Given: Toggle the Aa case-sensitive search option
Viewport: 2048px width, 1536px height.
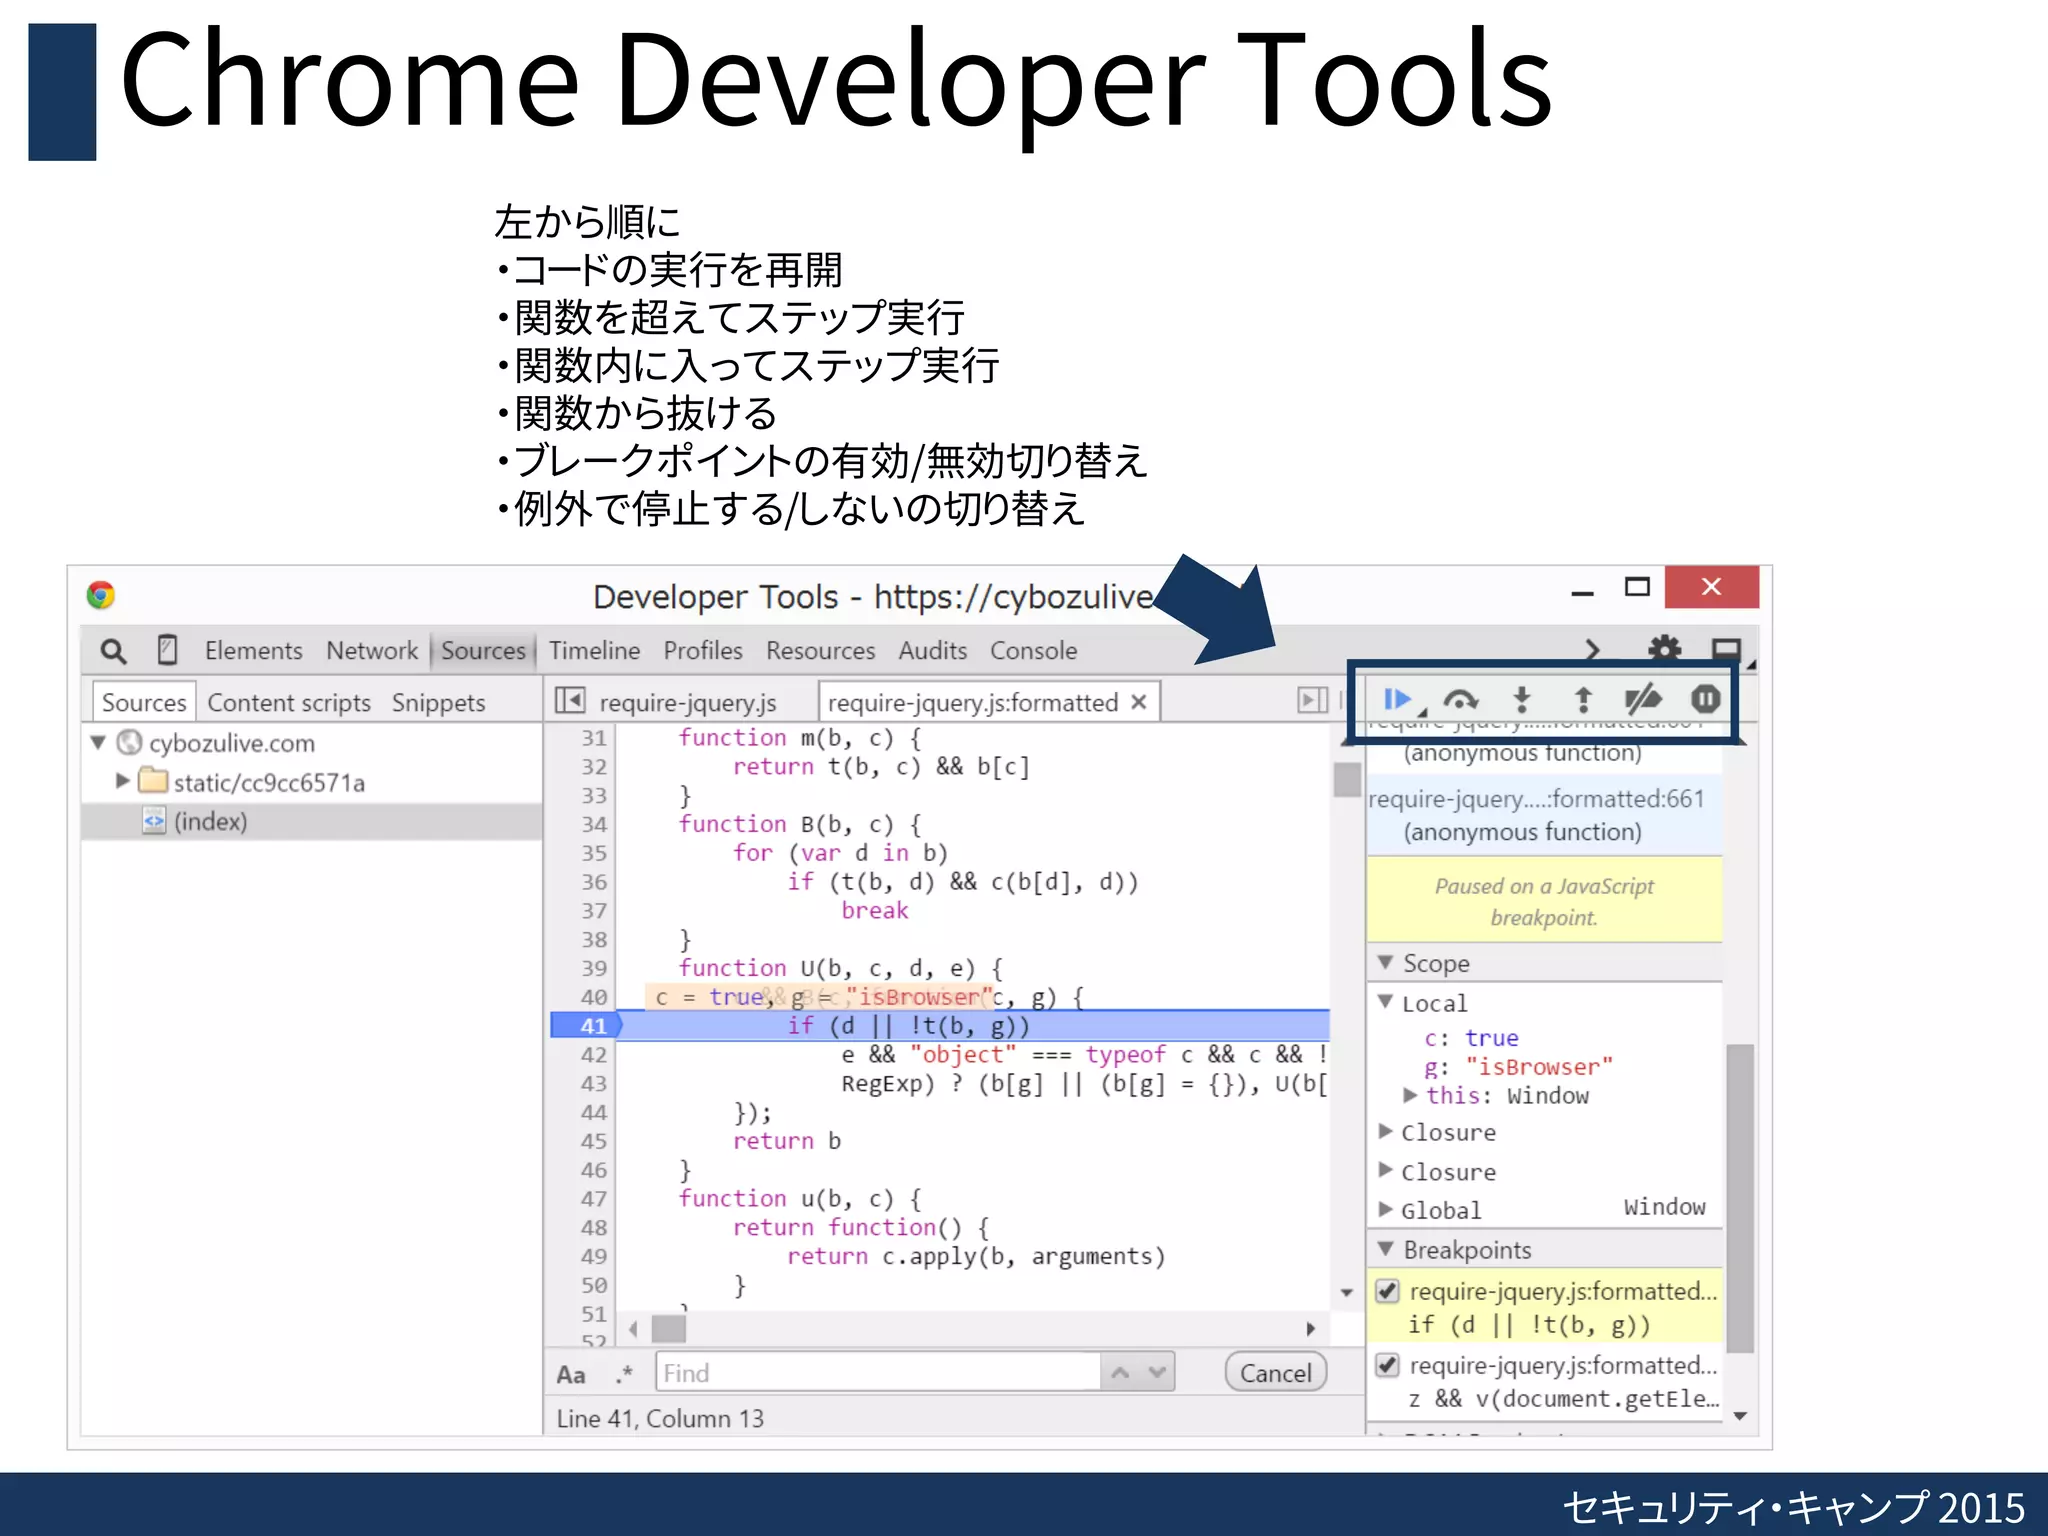Looking at the screenshot, I should (571, 1374).
